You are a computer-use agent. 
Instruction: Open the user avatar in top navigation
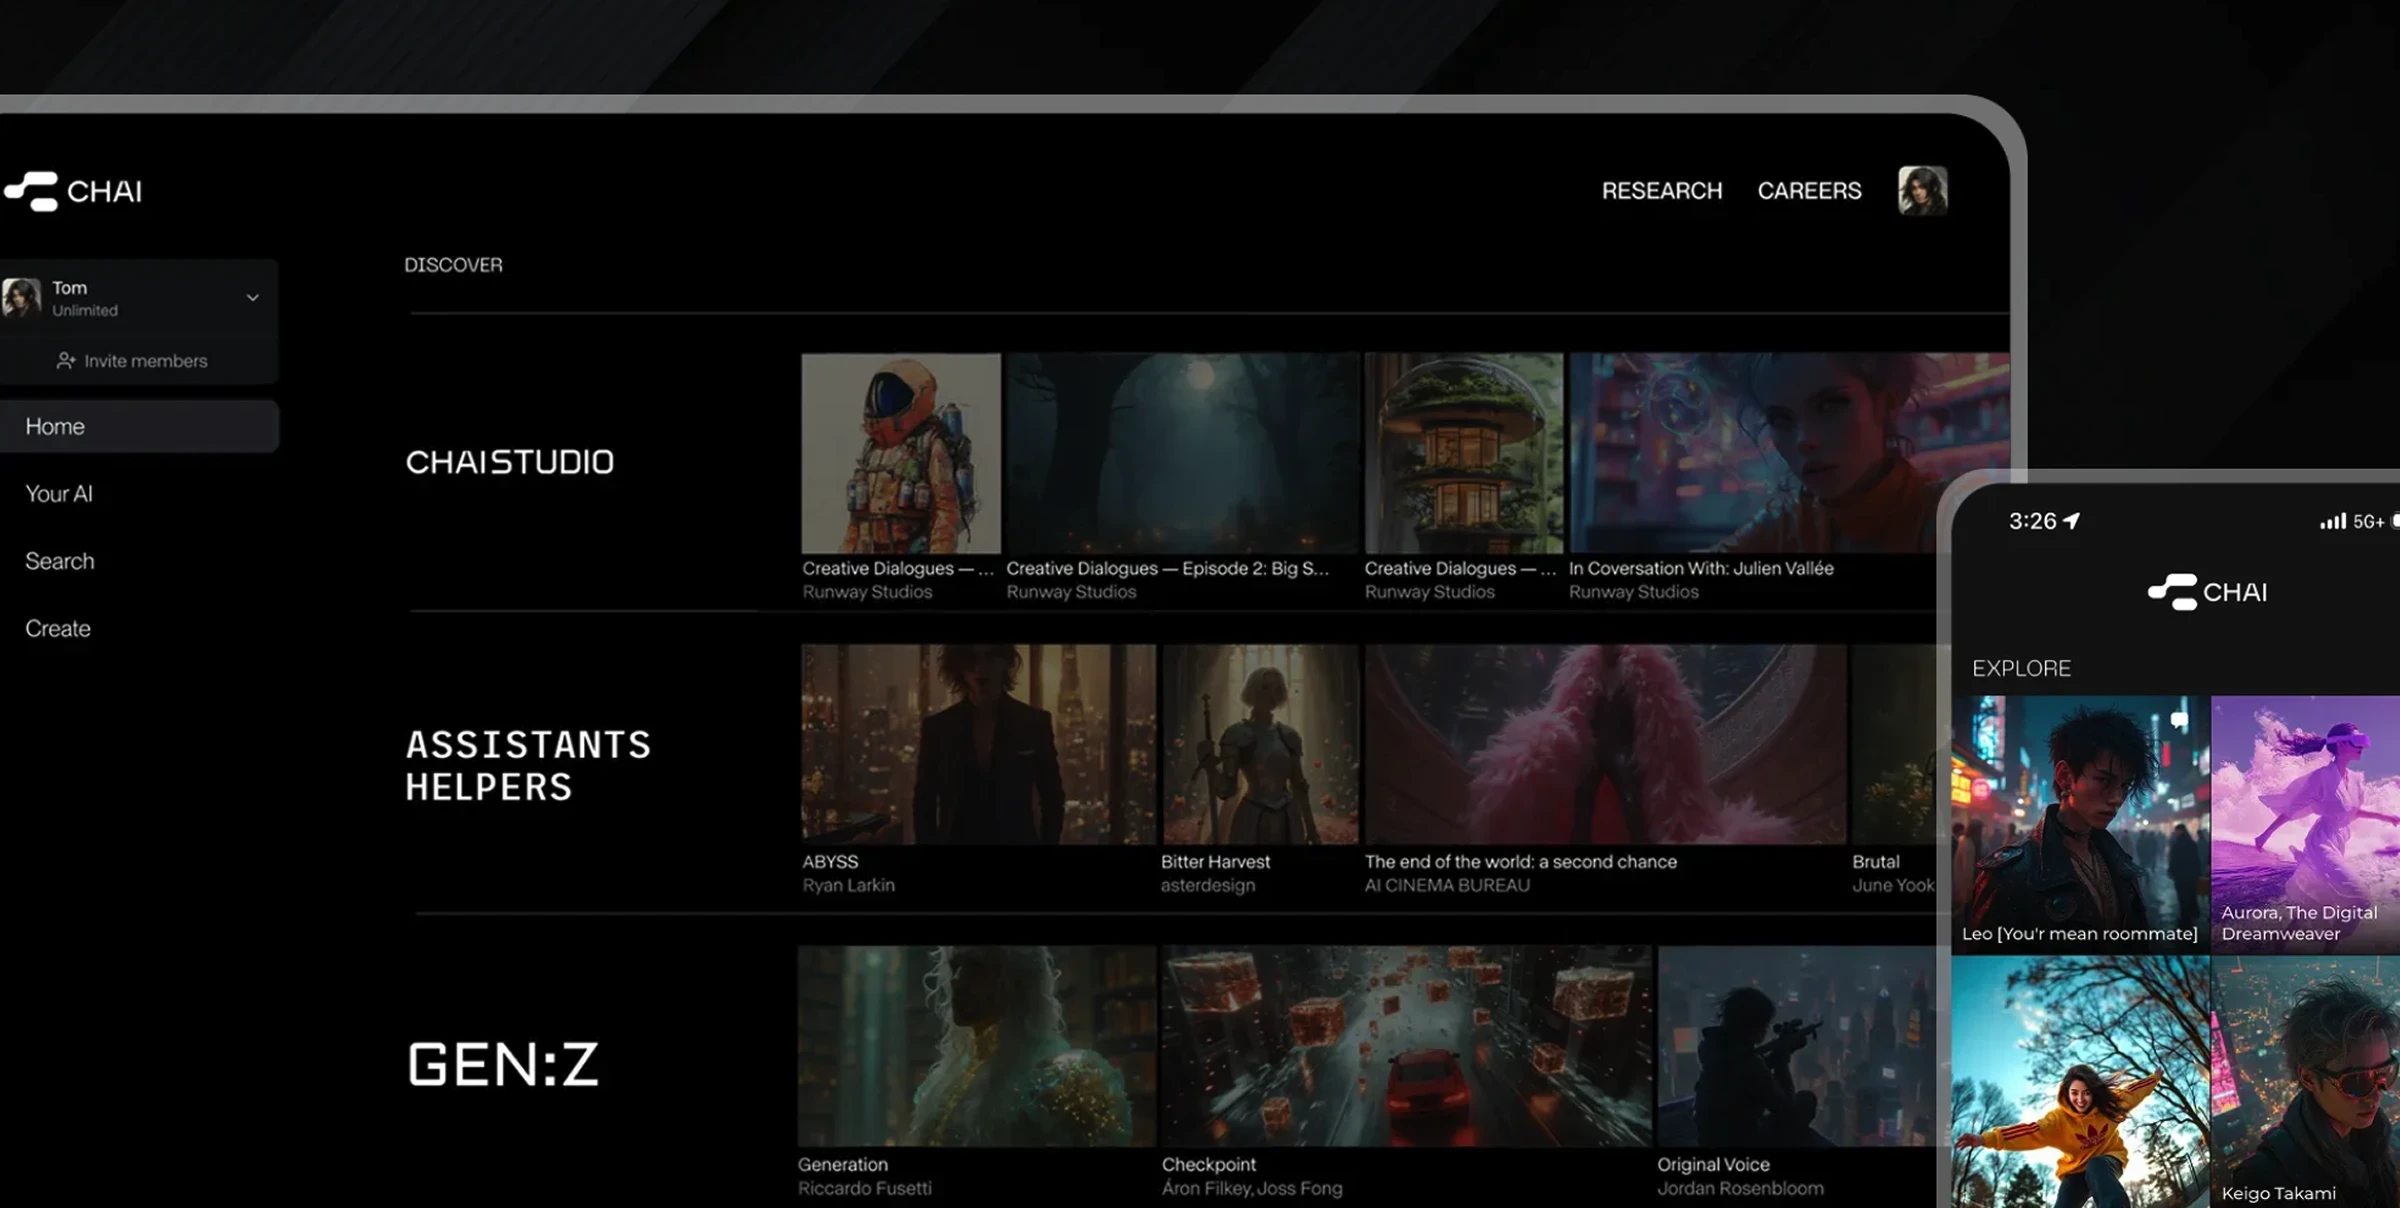click(x=1922, y=190)
